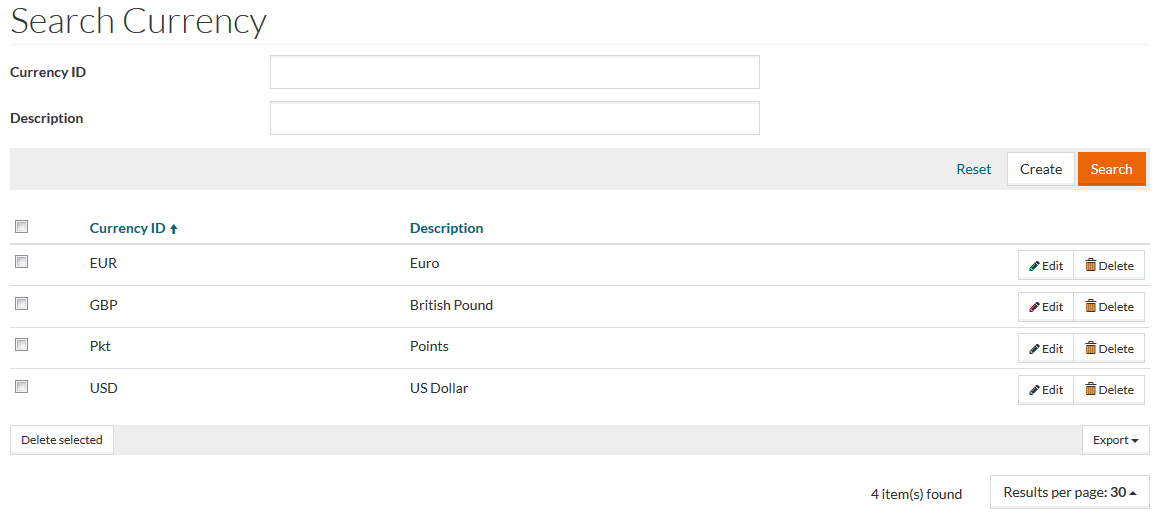Click the pencil Edit icon for EUR
Image resolution: width=1158 pixels, height=515 pixels.
pos(1035,266)
